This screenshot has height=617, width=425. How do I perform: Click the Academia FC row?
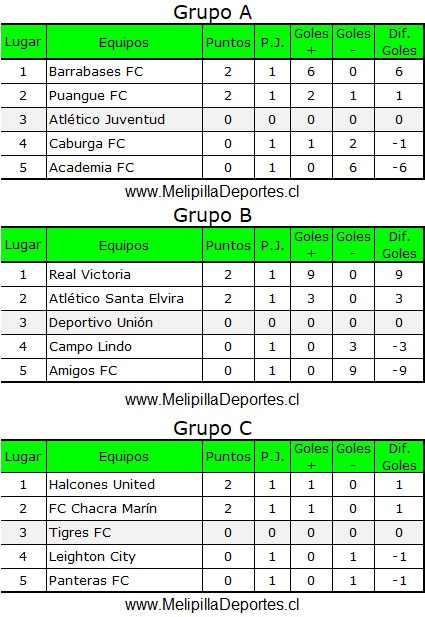click(212, 168)
